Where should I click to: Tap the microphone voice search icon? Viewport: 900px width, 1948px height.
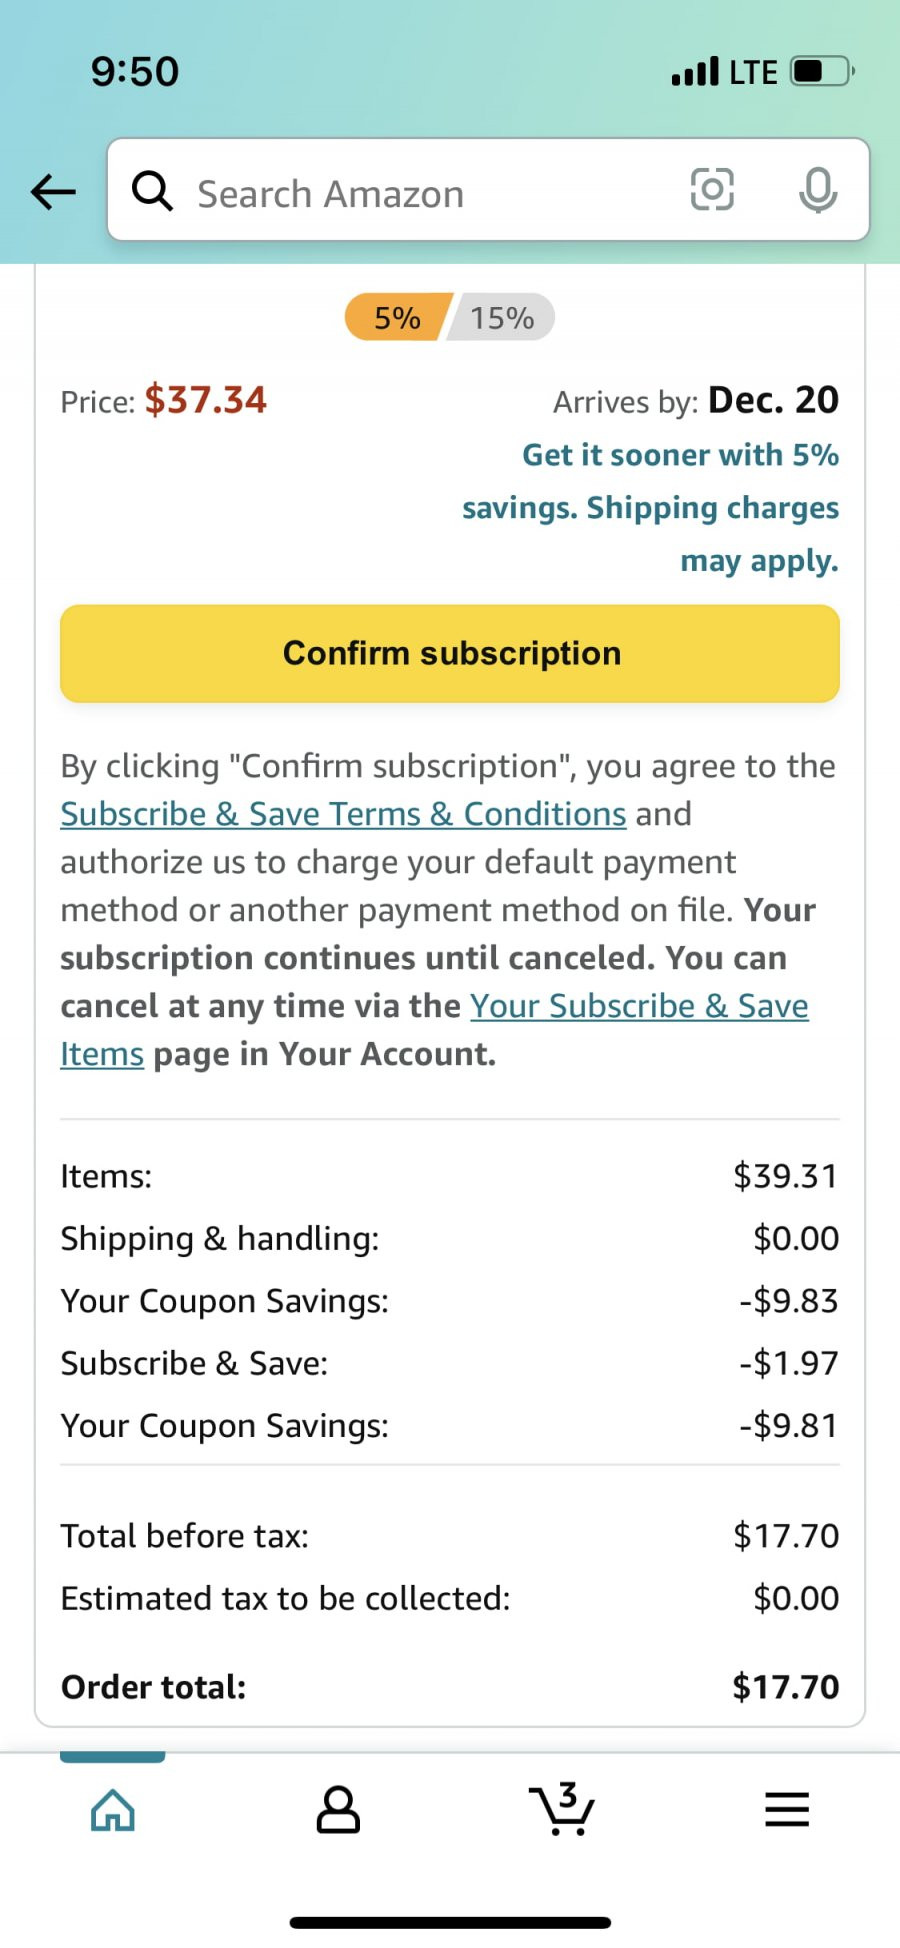click(x=818, y=190)
